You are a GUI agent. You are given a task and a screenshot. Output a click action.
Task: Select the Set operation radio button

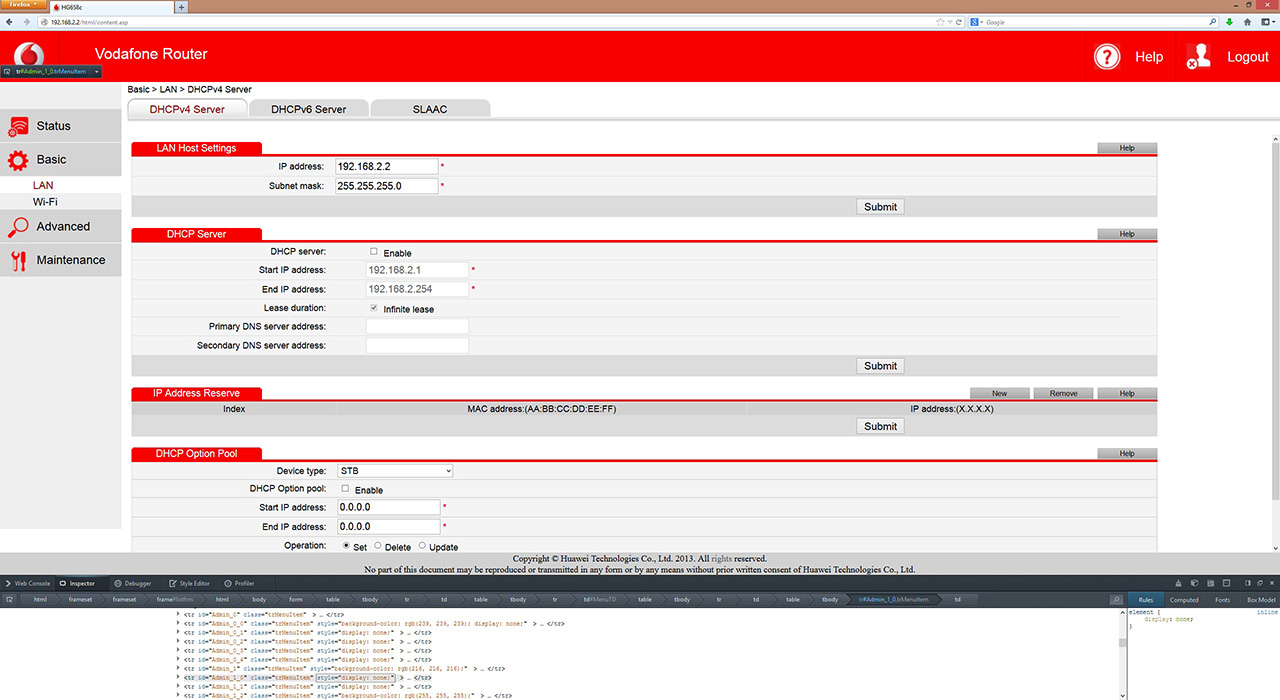(x=346, y=546)
